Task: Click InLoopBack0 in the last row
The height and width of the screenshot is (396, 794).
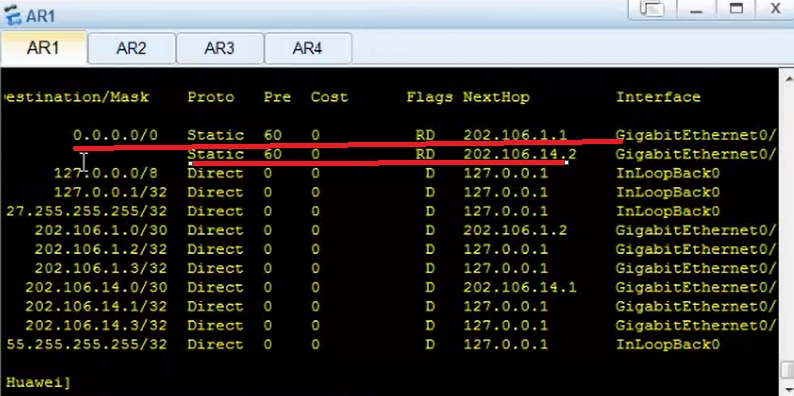Action: (x=667, y=344)
